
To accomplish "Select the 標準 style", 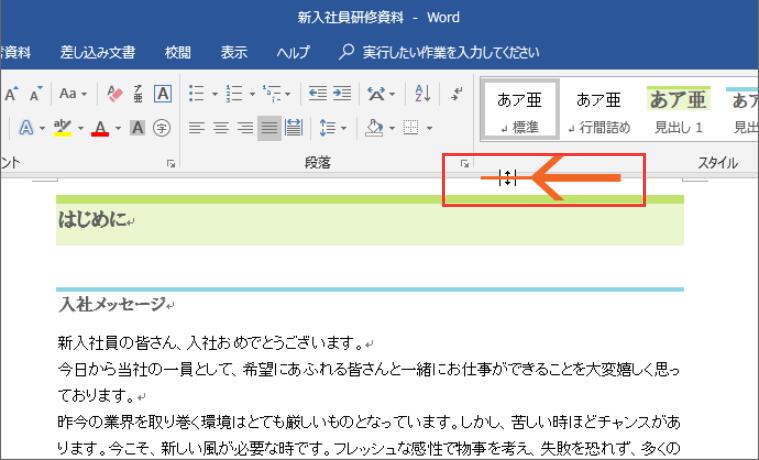I will [520, 110].
